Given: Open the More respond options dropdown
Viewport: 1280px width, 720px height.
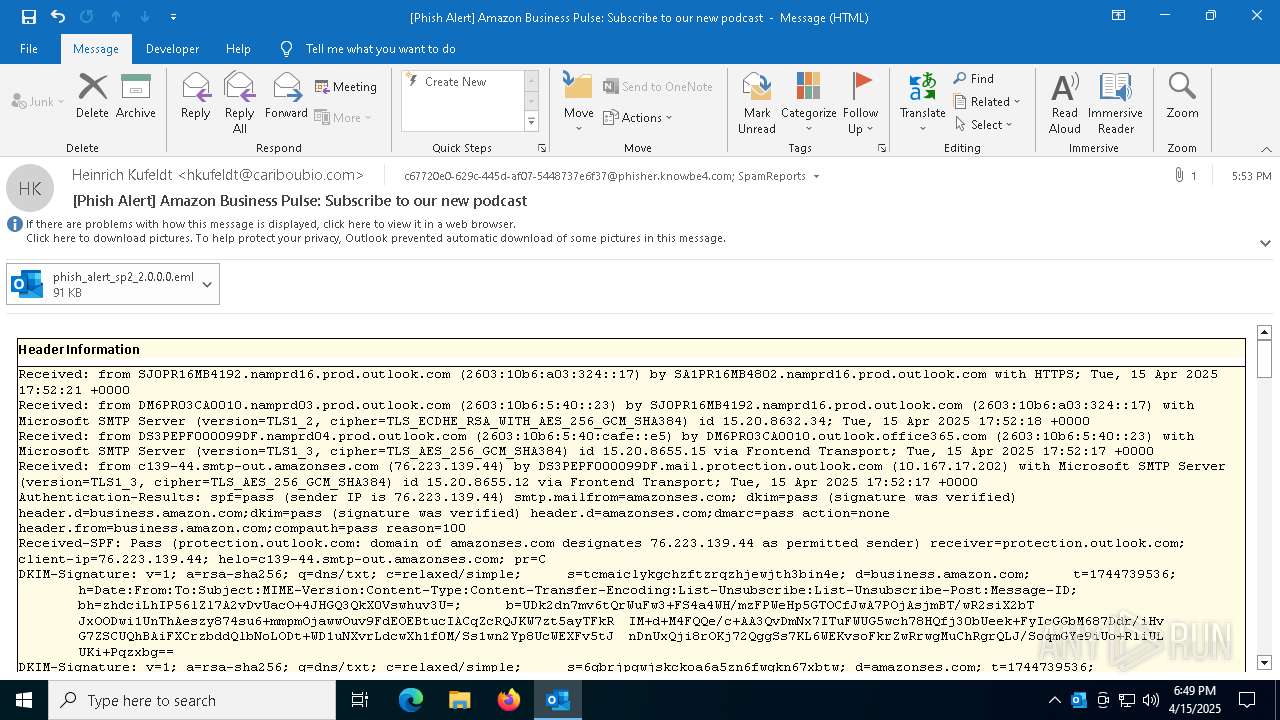Looking at the screenshot, I should [x=343, y=117].
